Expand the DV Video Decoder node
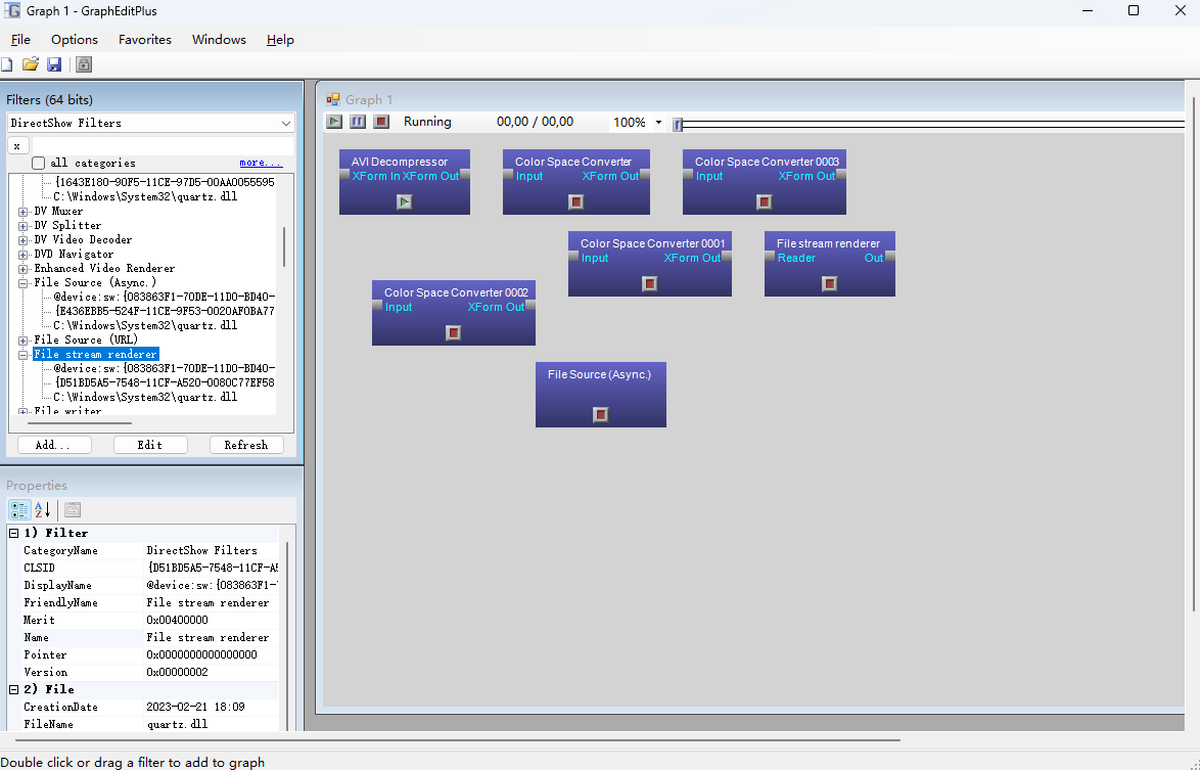 [x=24, y=240]
